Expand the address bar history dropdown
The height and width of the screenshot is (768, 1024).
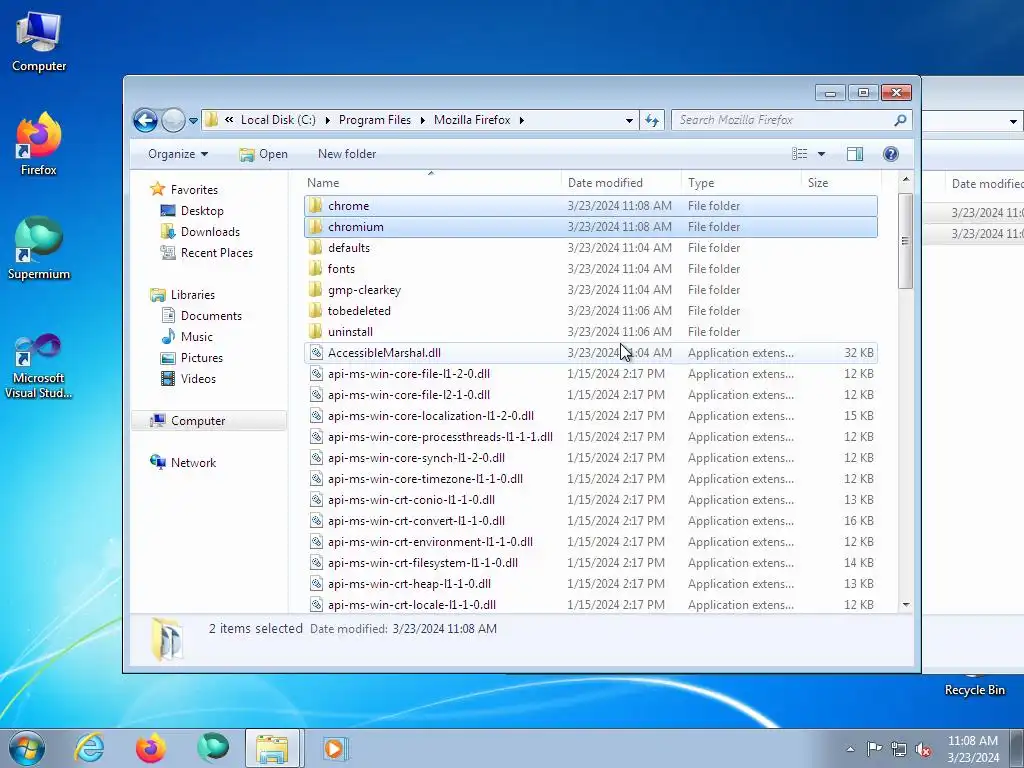click(x=629, y=120)
